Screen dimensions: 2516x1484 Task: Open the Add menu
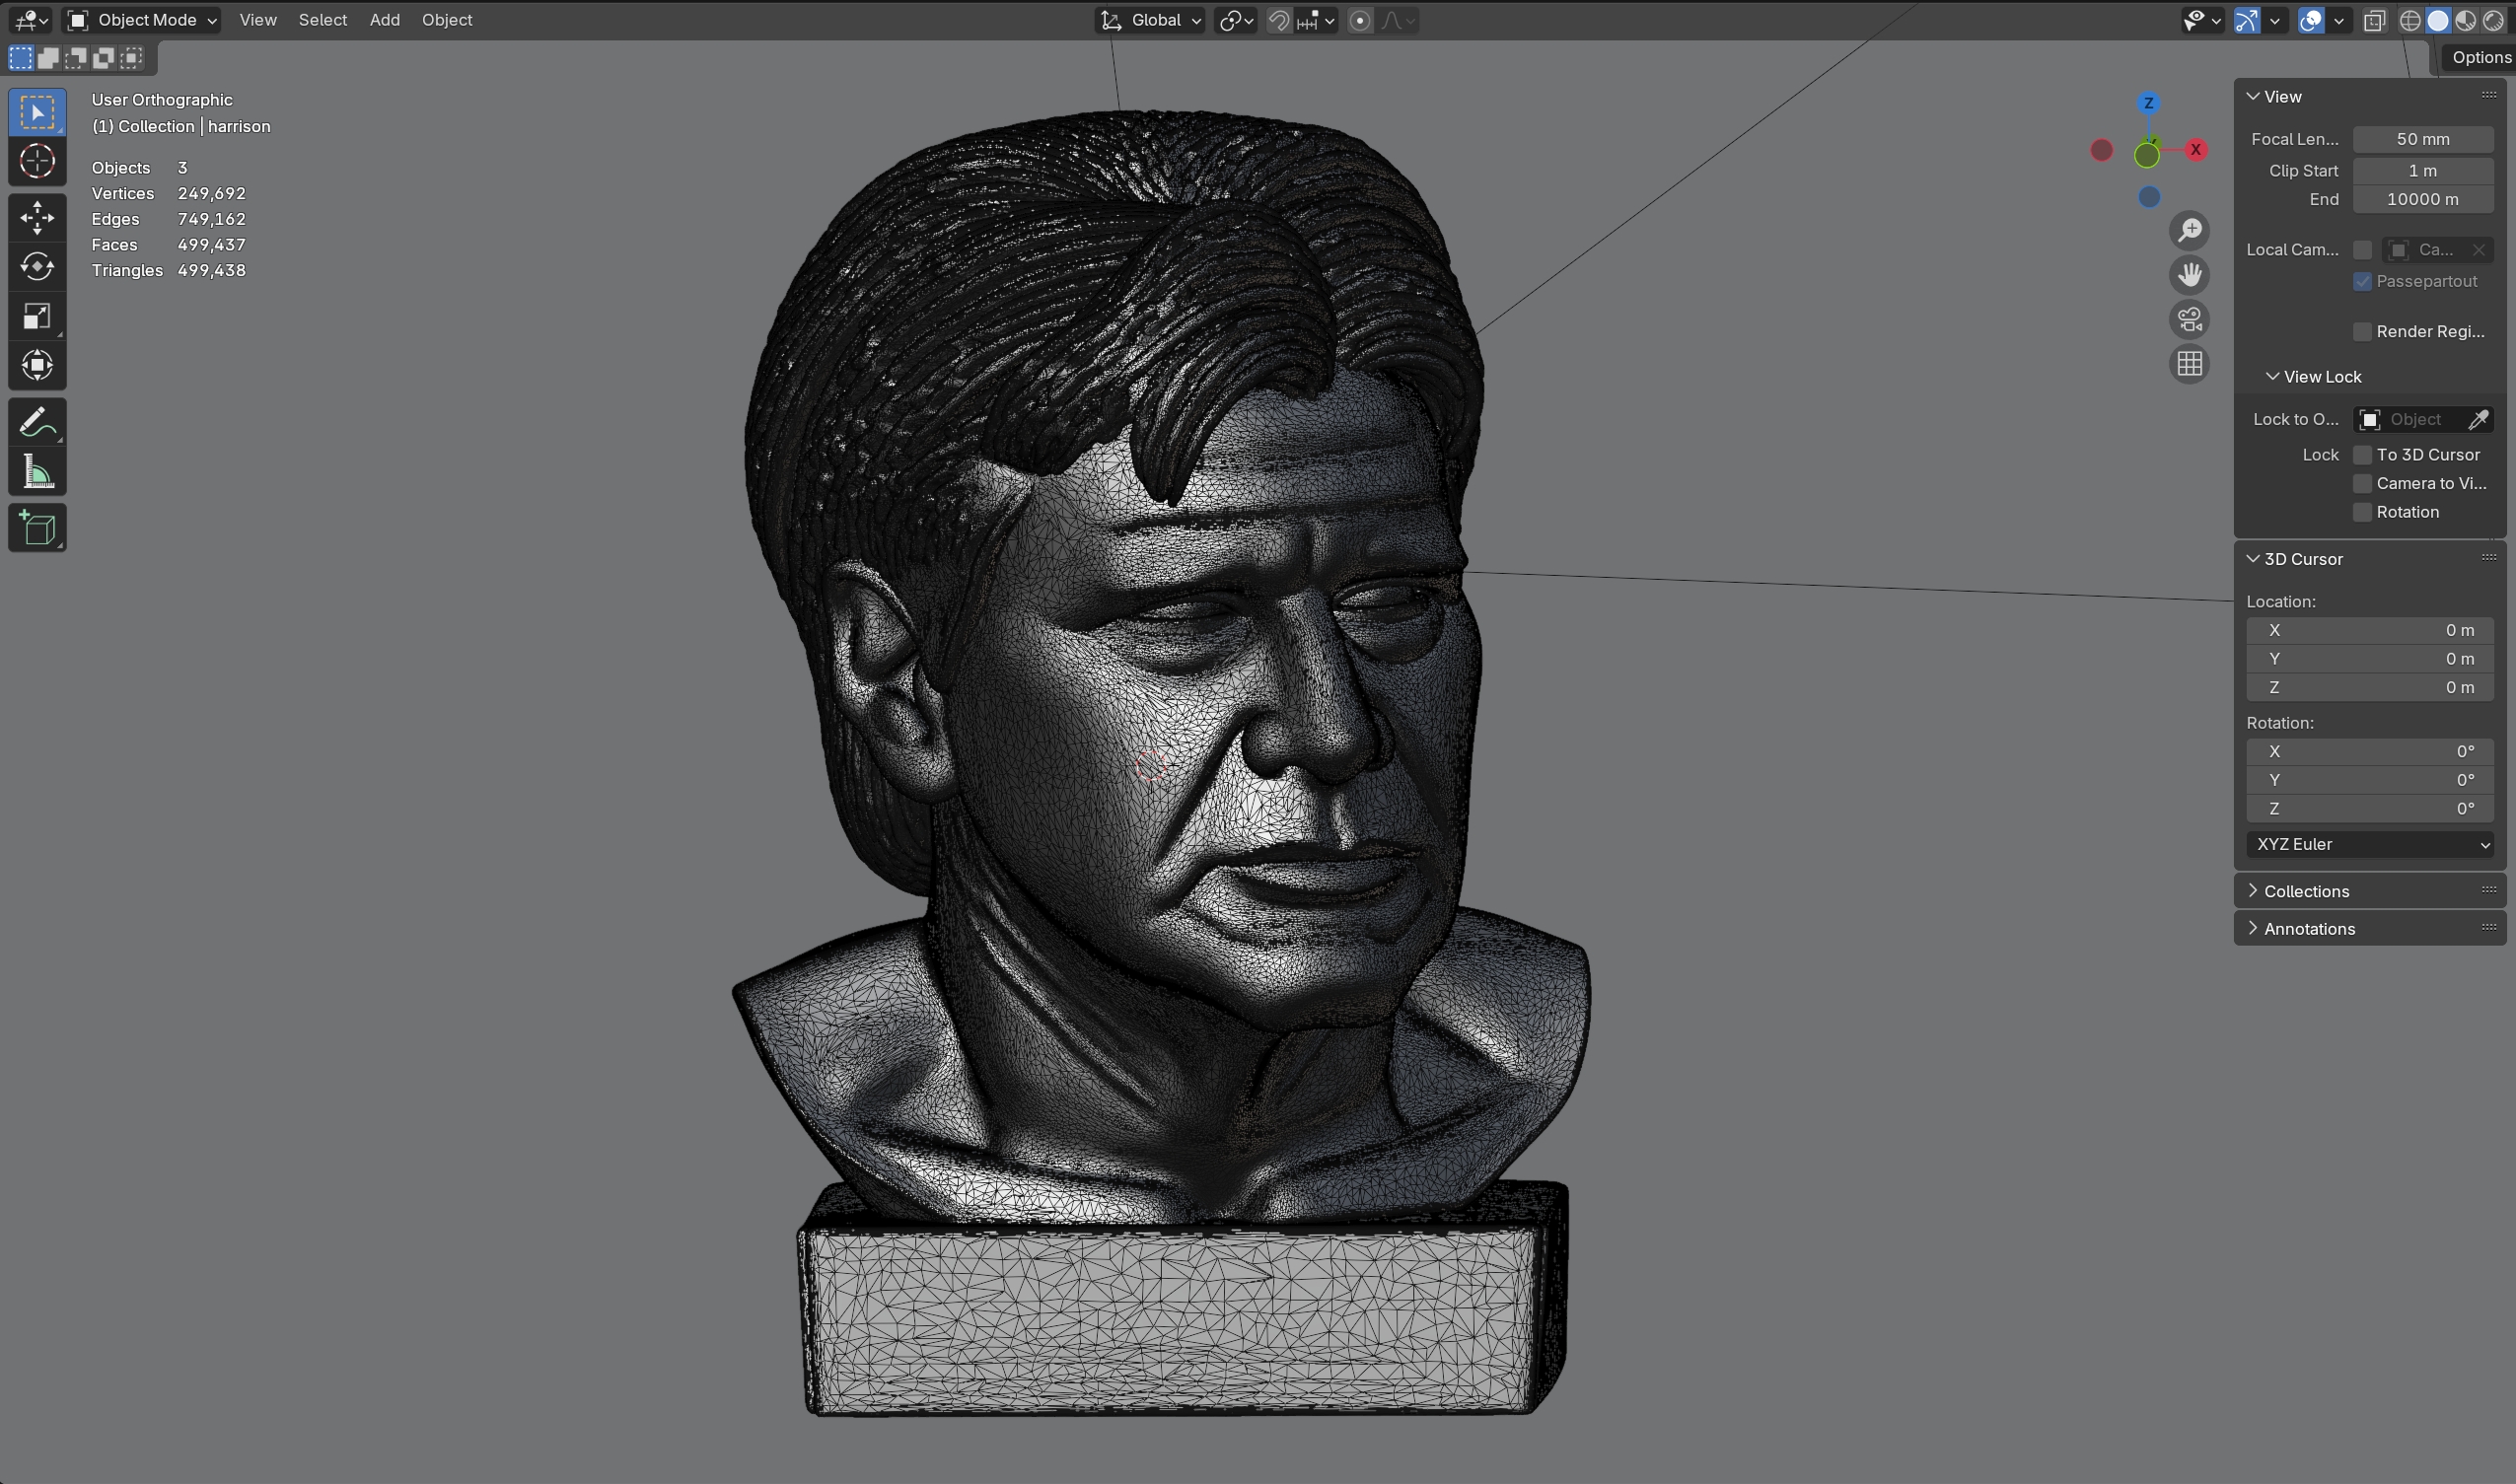pyautogui.click(x=384, y=20)
